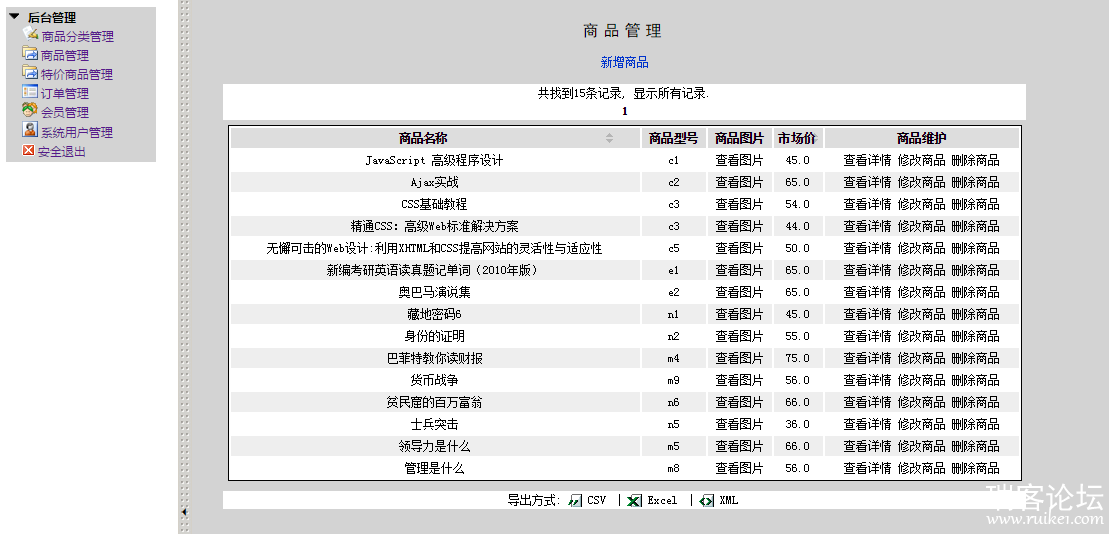Screen dimensions: 1109x534
Task: Click the 订单管理 list icon
Action: (x=30, y=91)
